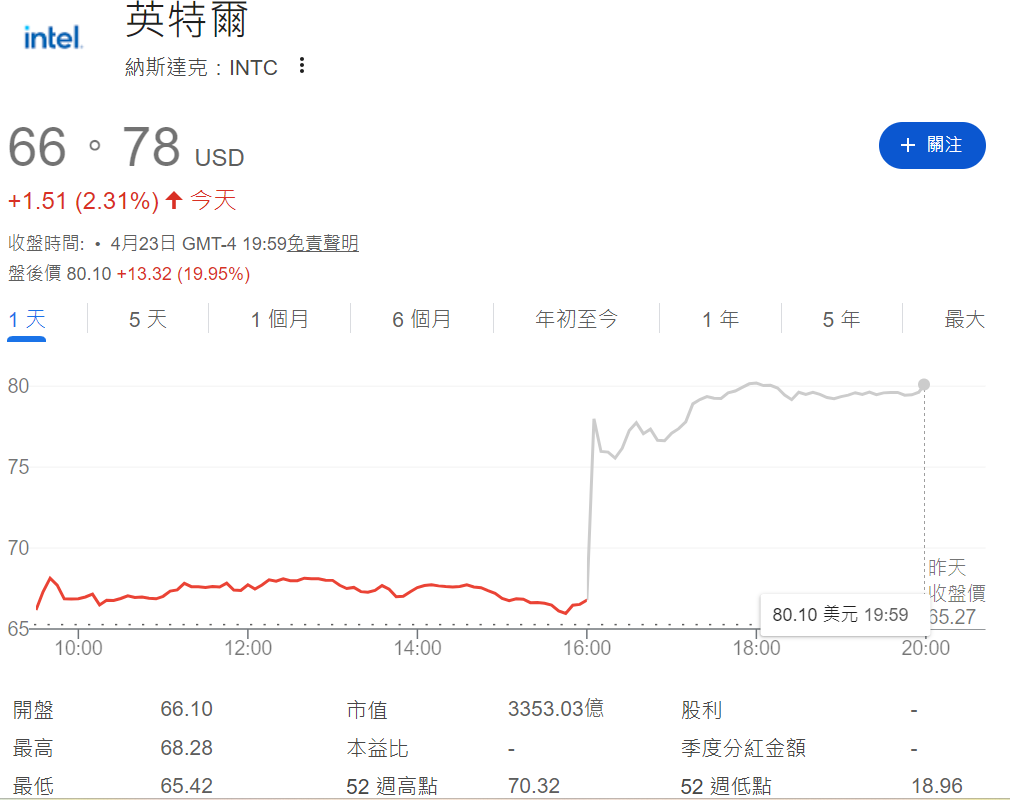This screenshot has width=1010, height=800.
Task: Open the 免責聲明 disclaimer link
Action: 324,242
